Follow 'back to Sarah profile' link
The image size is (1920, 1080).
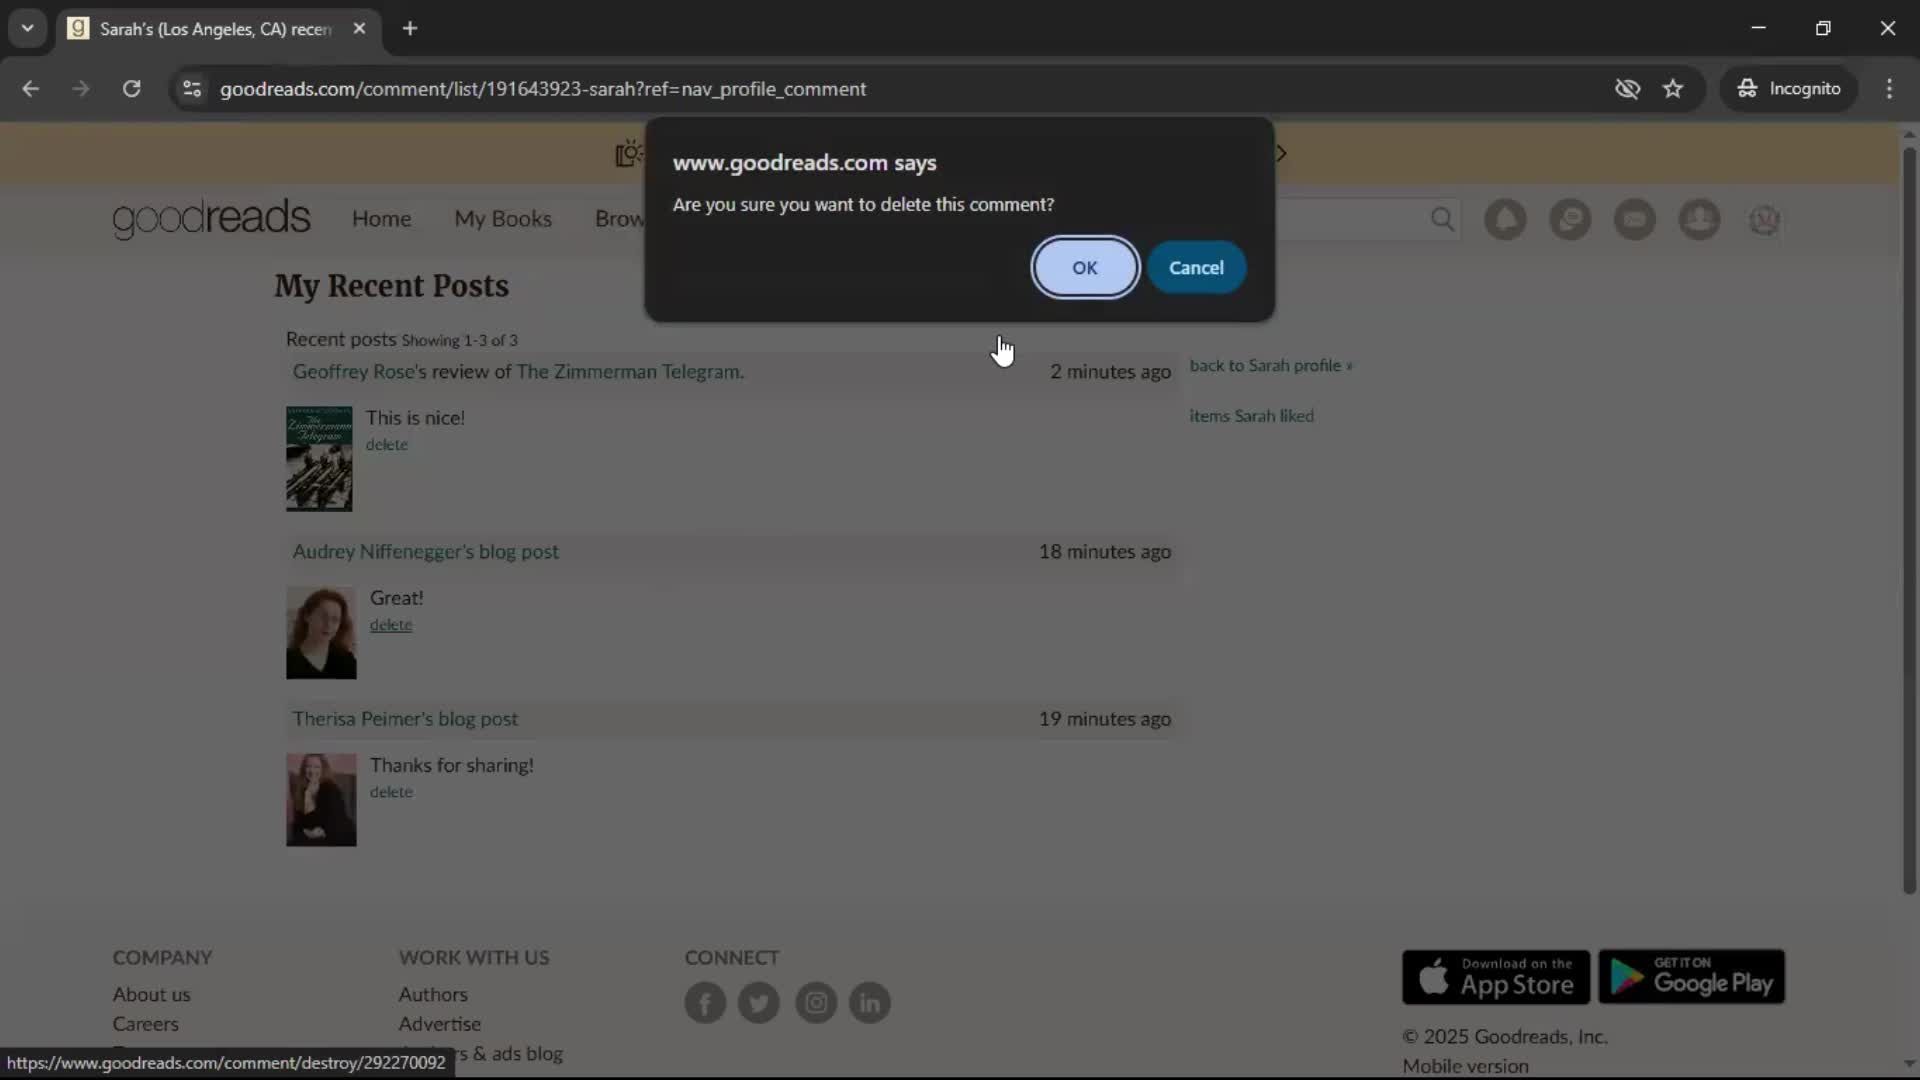[x=1270, y=365]
